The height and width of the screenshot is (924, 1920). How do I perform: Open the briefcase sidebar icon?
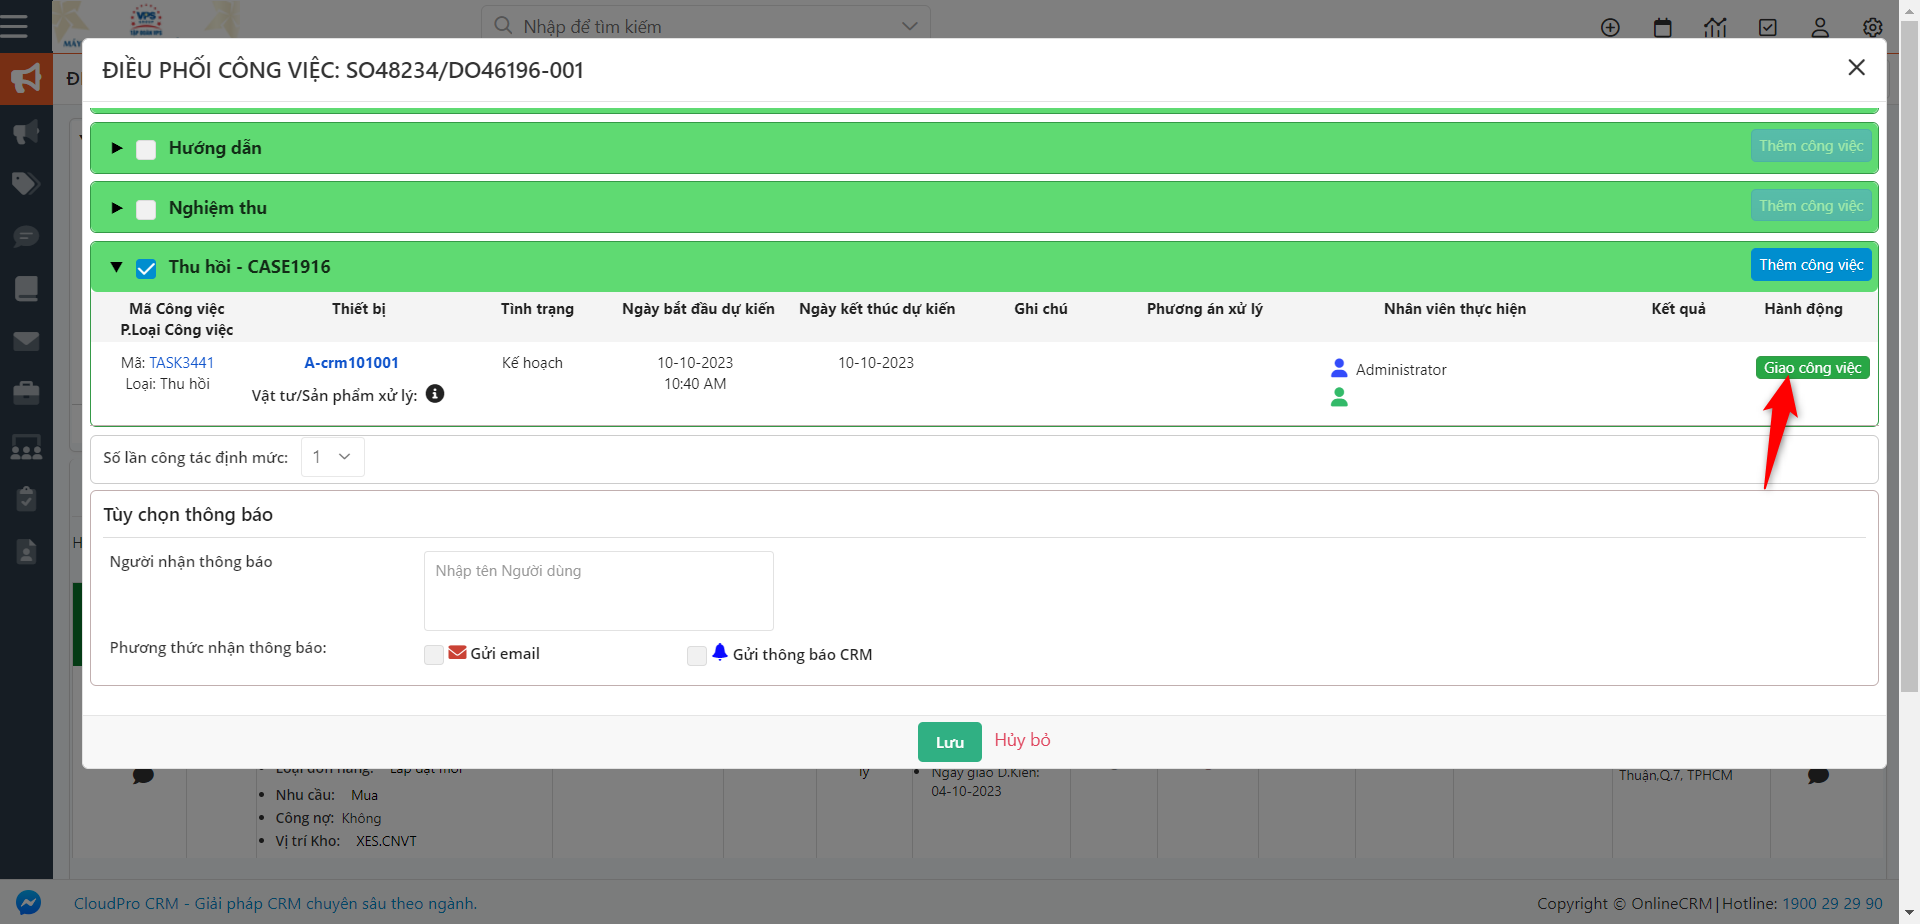pos(26,393)
